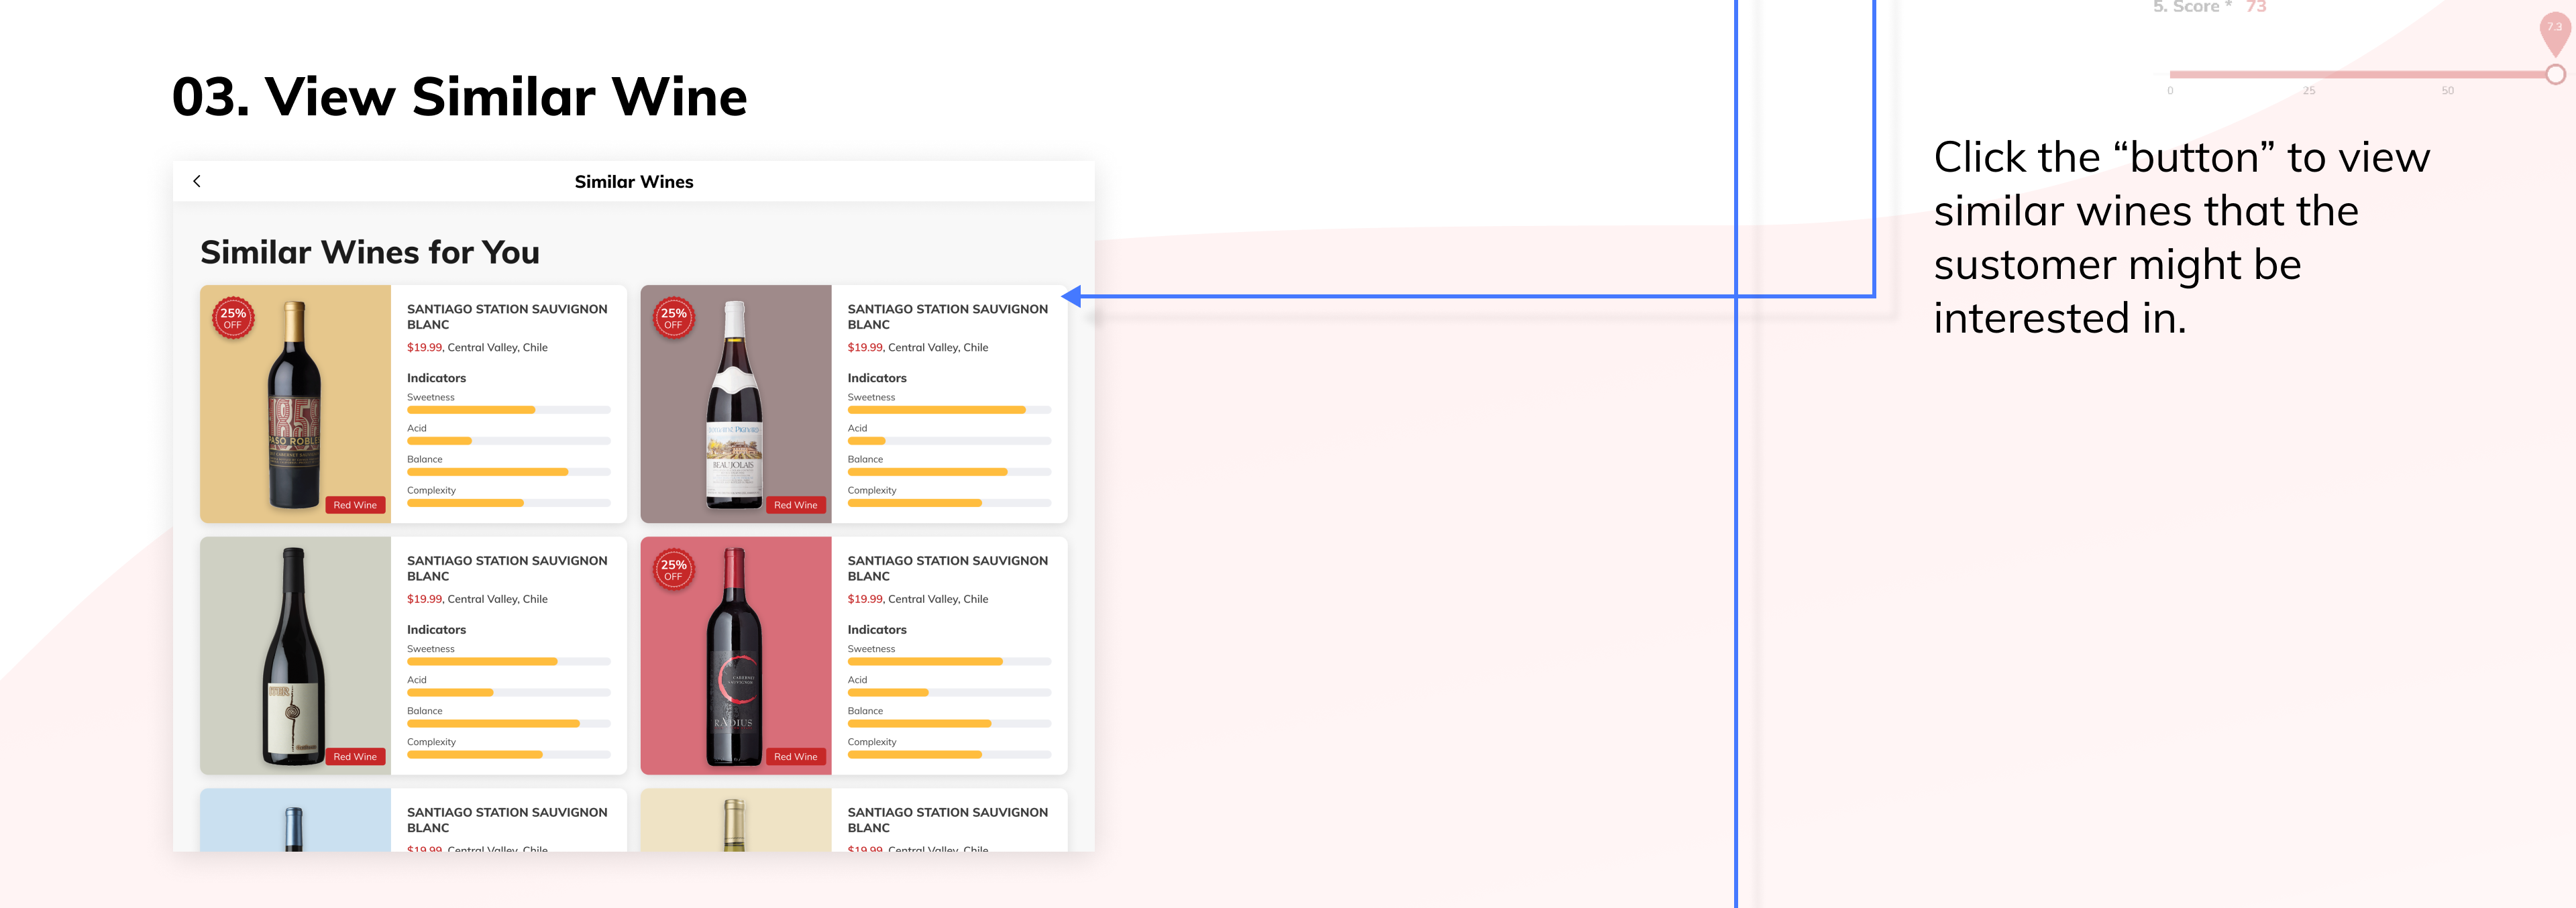Click the '5. Score' field label
The height and width of the screenshot is (908, 2576).
[2191, 7]
